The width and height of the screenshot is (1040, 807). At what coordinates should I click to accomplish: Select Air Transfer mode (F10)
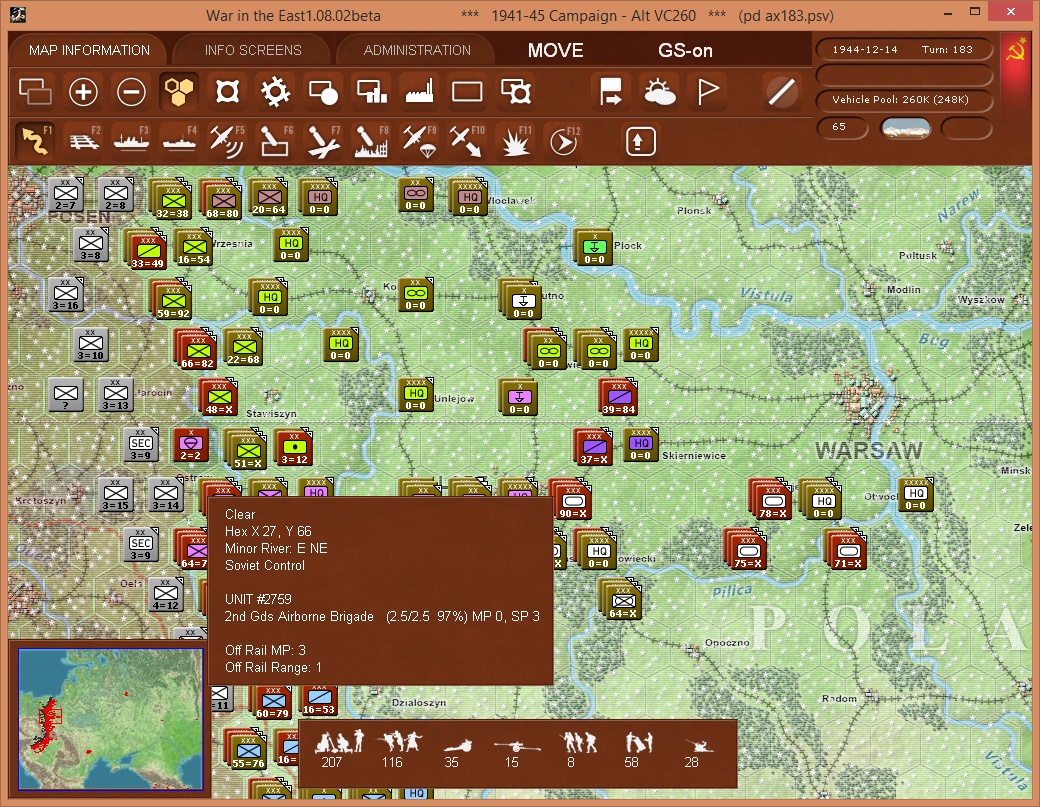(x=467, y=141)
